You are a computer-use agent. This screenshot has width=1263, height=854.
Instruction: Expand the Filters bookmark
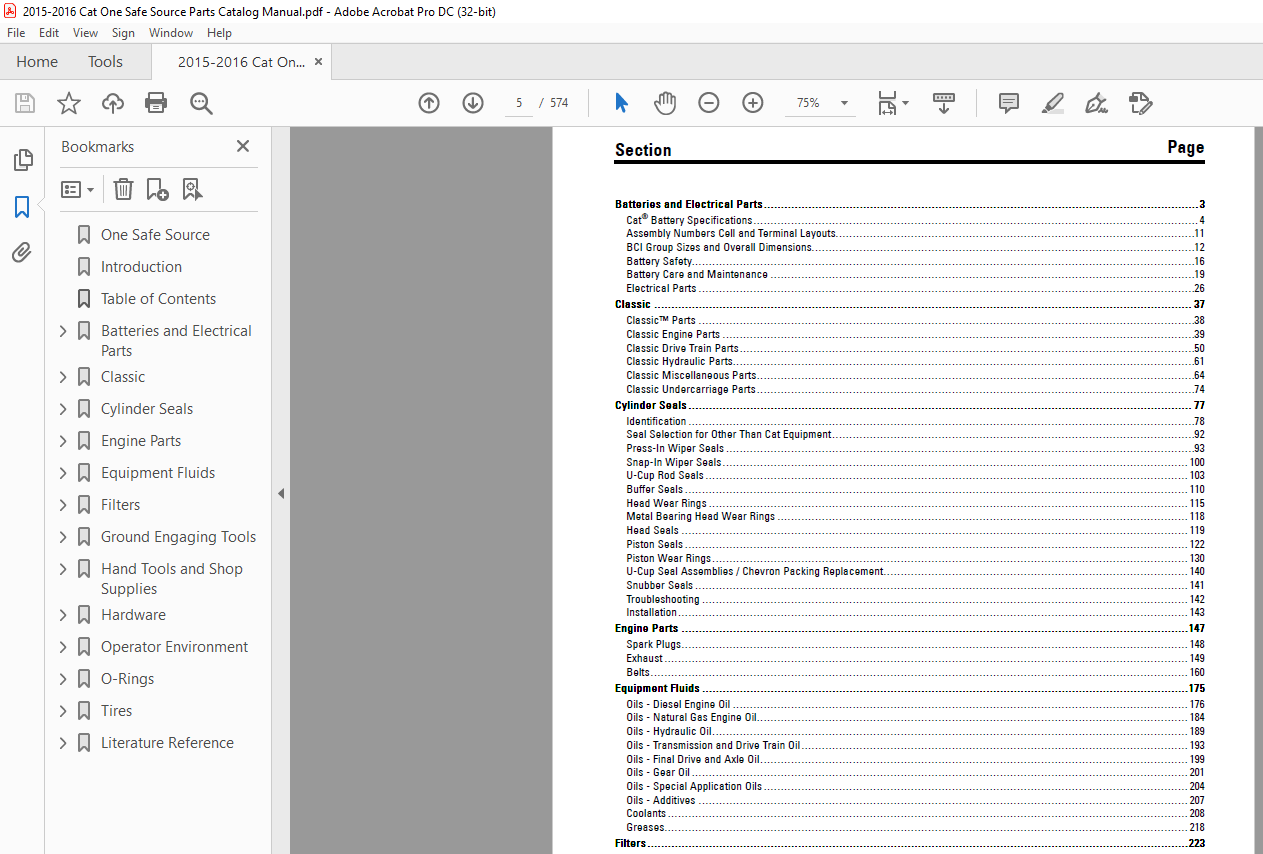(x=63, y=505)
